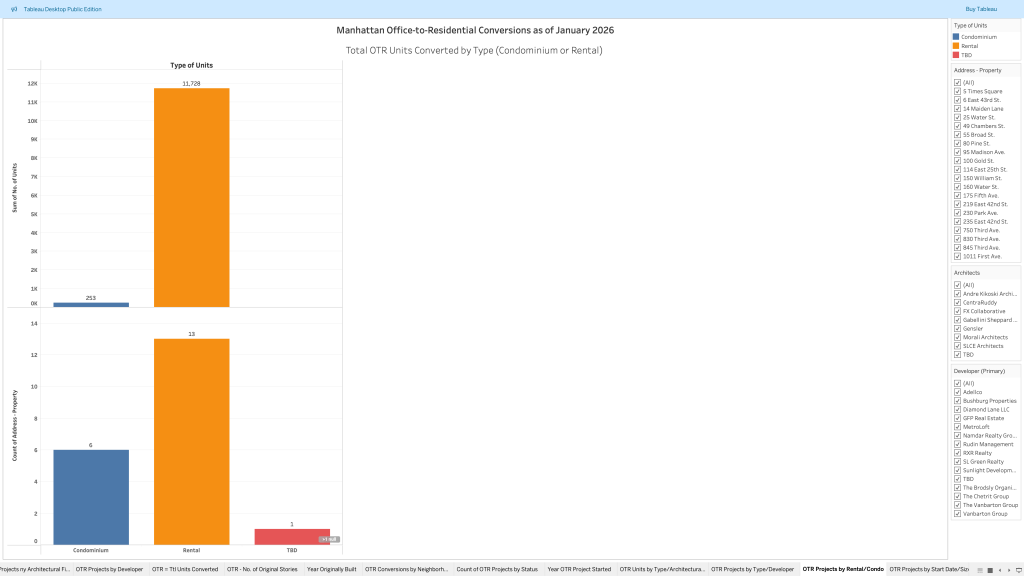Viewport: 1024px width, 576px height.
Task: Toggle (All) in Architects filter
Action: click(958, 285)
